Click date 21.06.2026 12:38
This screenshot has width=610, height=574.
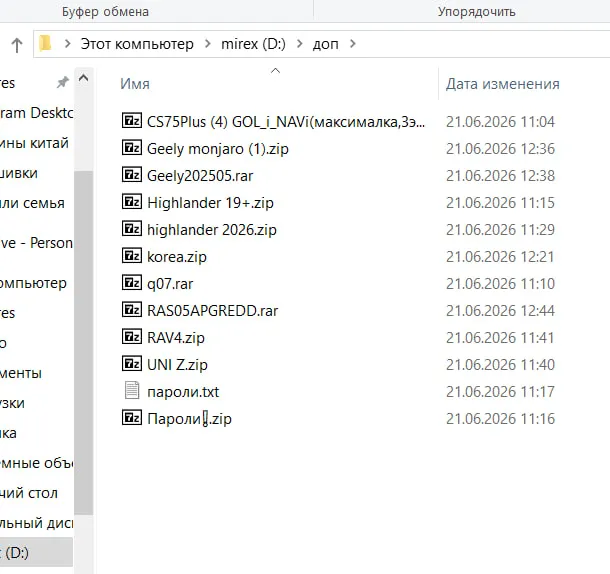pyautogui.click(x=500, y=176)
